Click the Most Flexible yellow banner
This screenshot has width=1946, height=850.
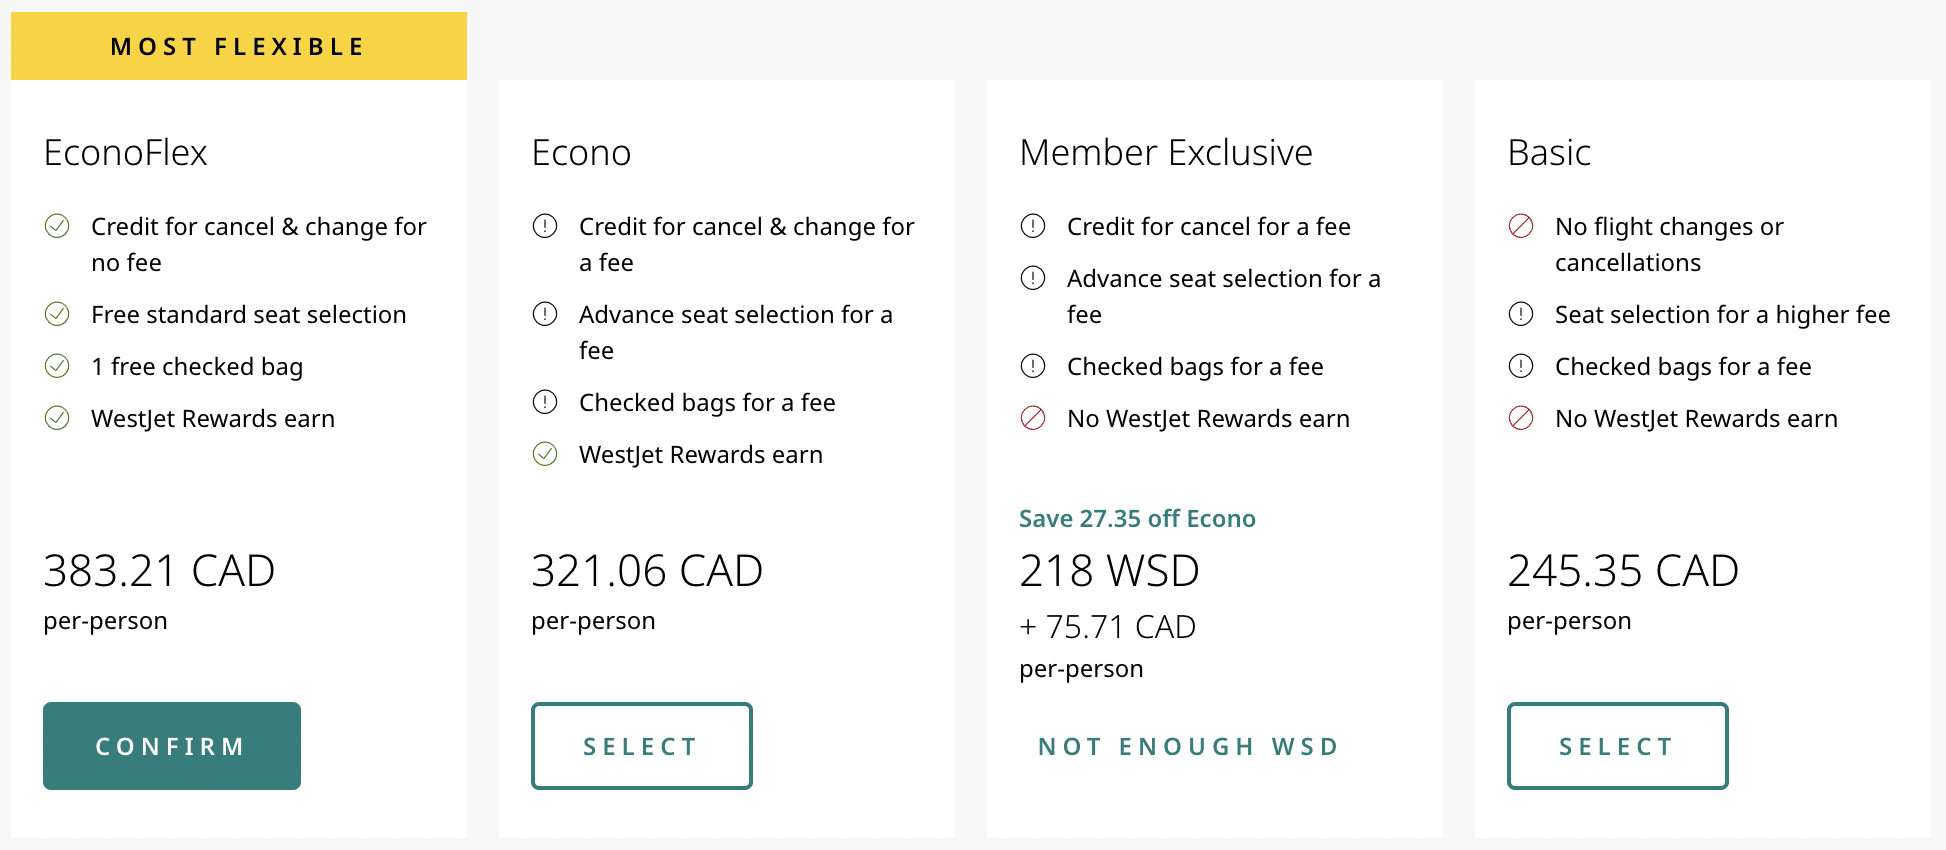238,46
